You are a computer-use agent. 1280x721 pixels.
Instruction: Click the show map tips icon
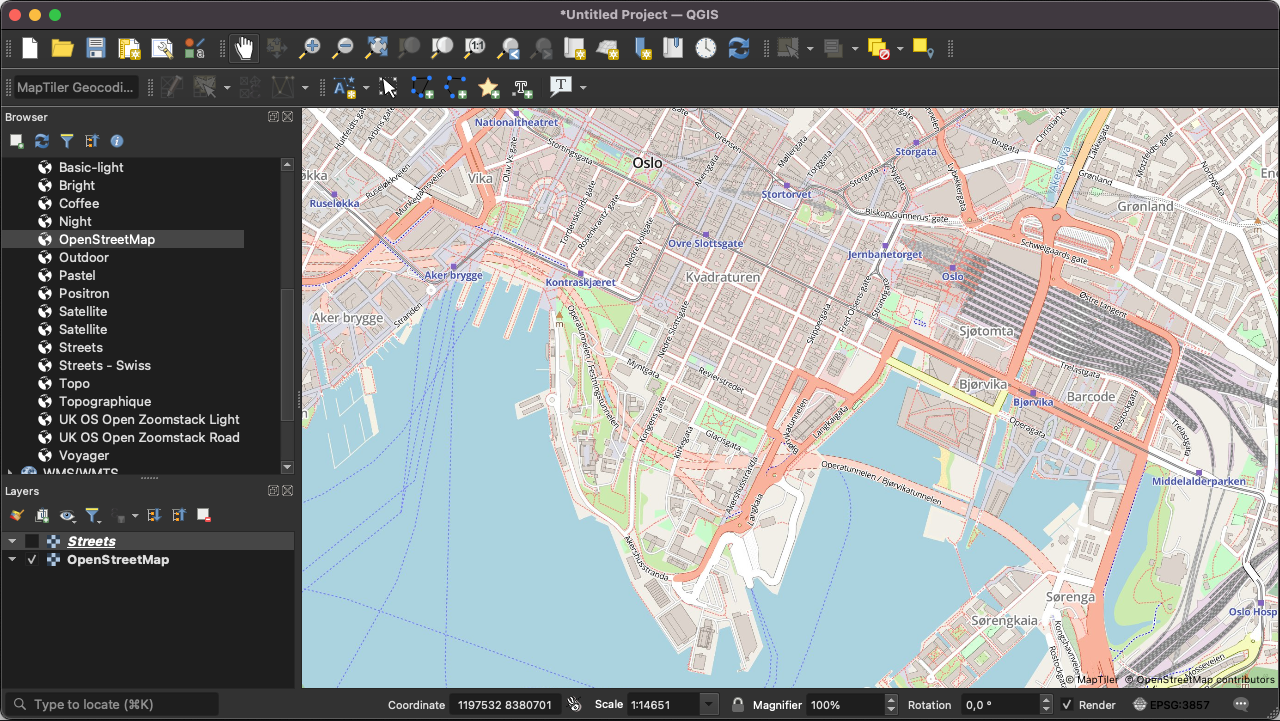[922, 48]
